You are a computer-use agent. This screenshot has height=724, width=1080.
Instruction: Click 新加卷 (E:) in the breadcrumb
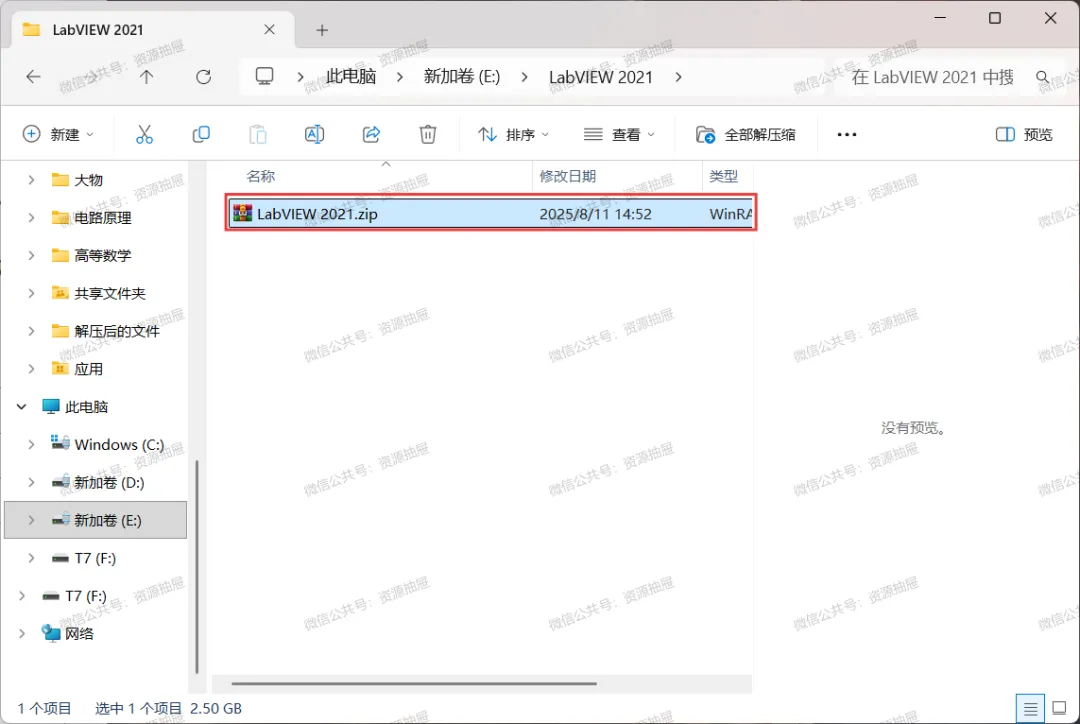(x=462, y=76)
